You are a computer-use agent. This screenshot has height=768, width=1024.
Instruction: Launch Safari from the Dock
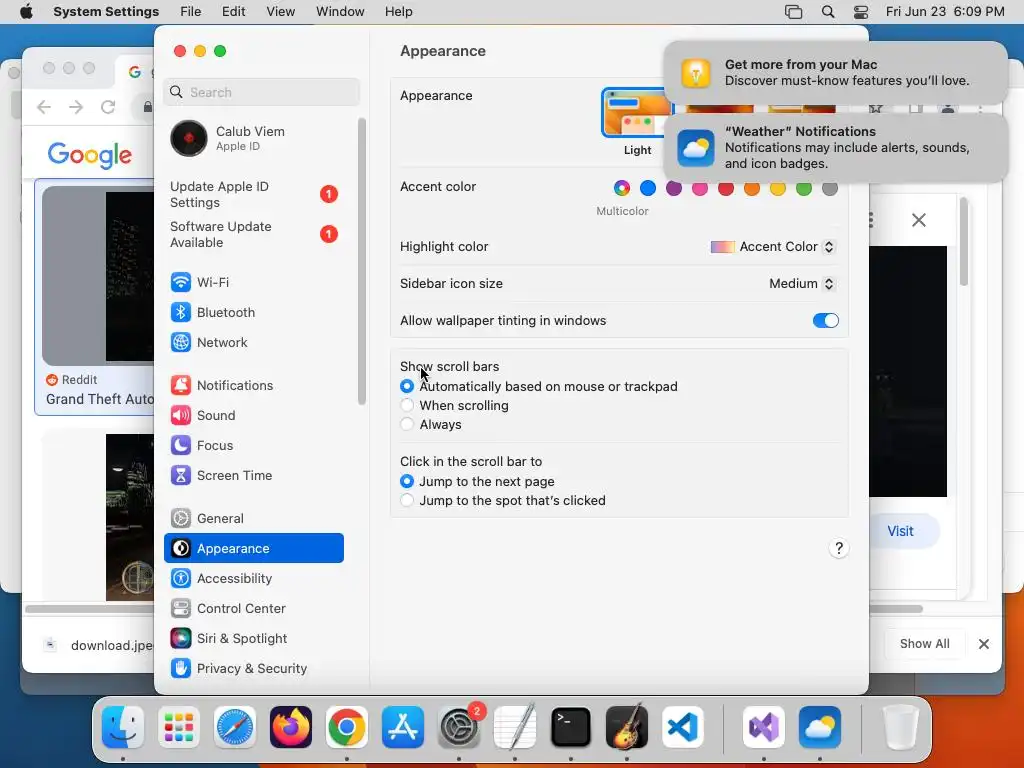pyautogui.click(x=234, y=727)
